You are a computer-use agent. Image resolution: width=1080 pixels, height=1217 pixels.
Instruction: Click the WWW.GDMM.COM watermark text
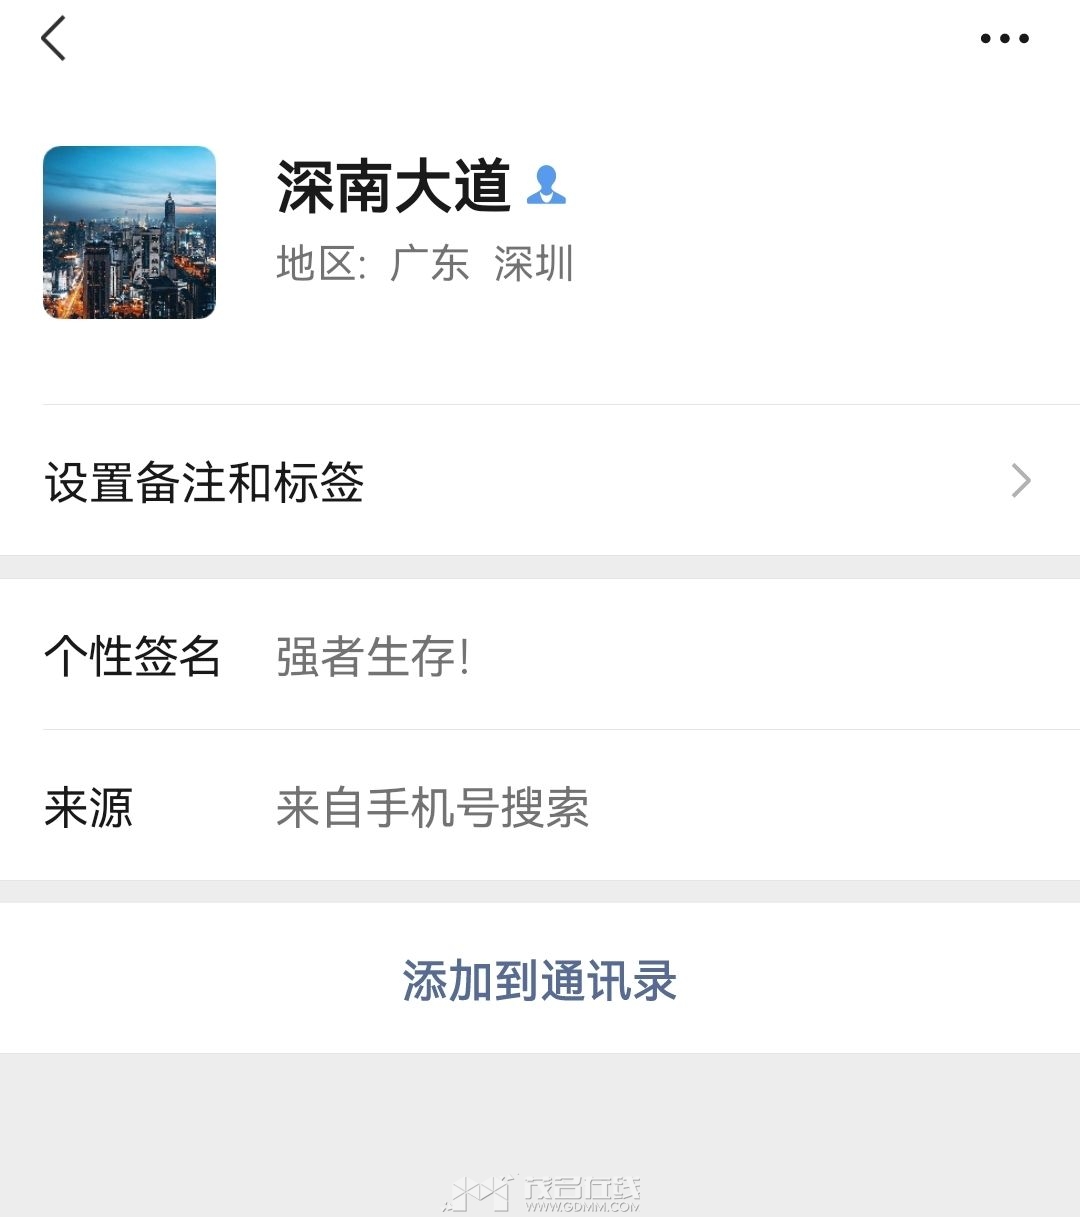point(582,1206)
